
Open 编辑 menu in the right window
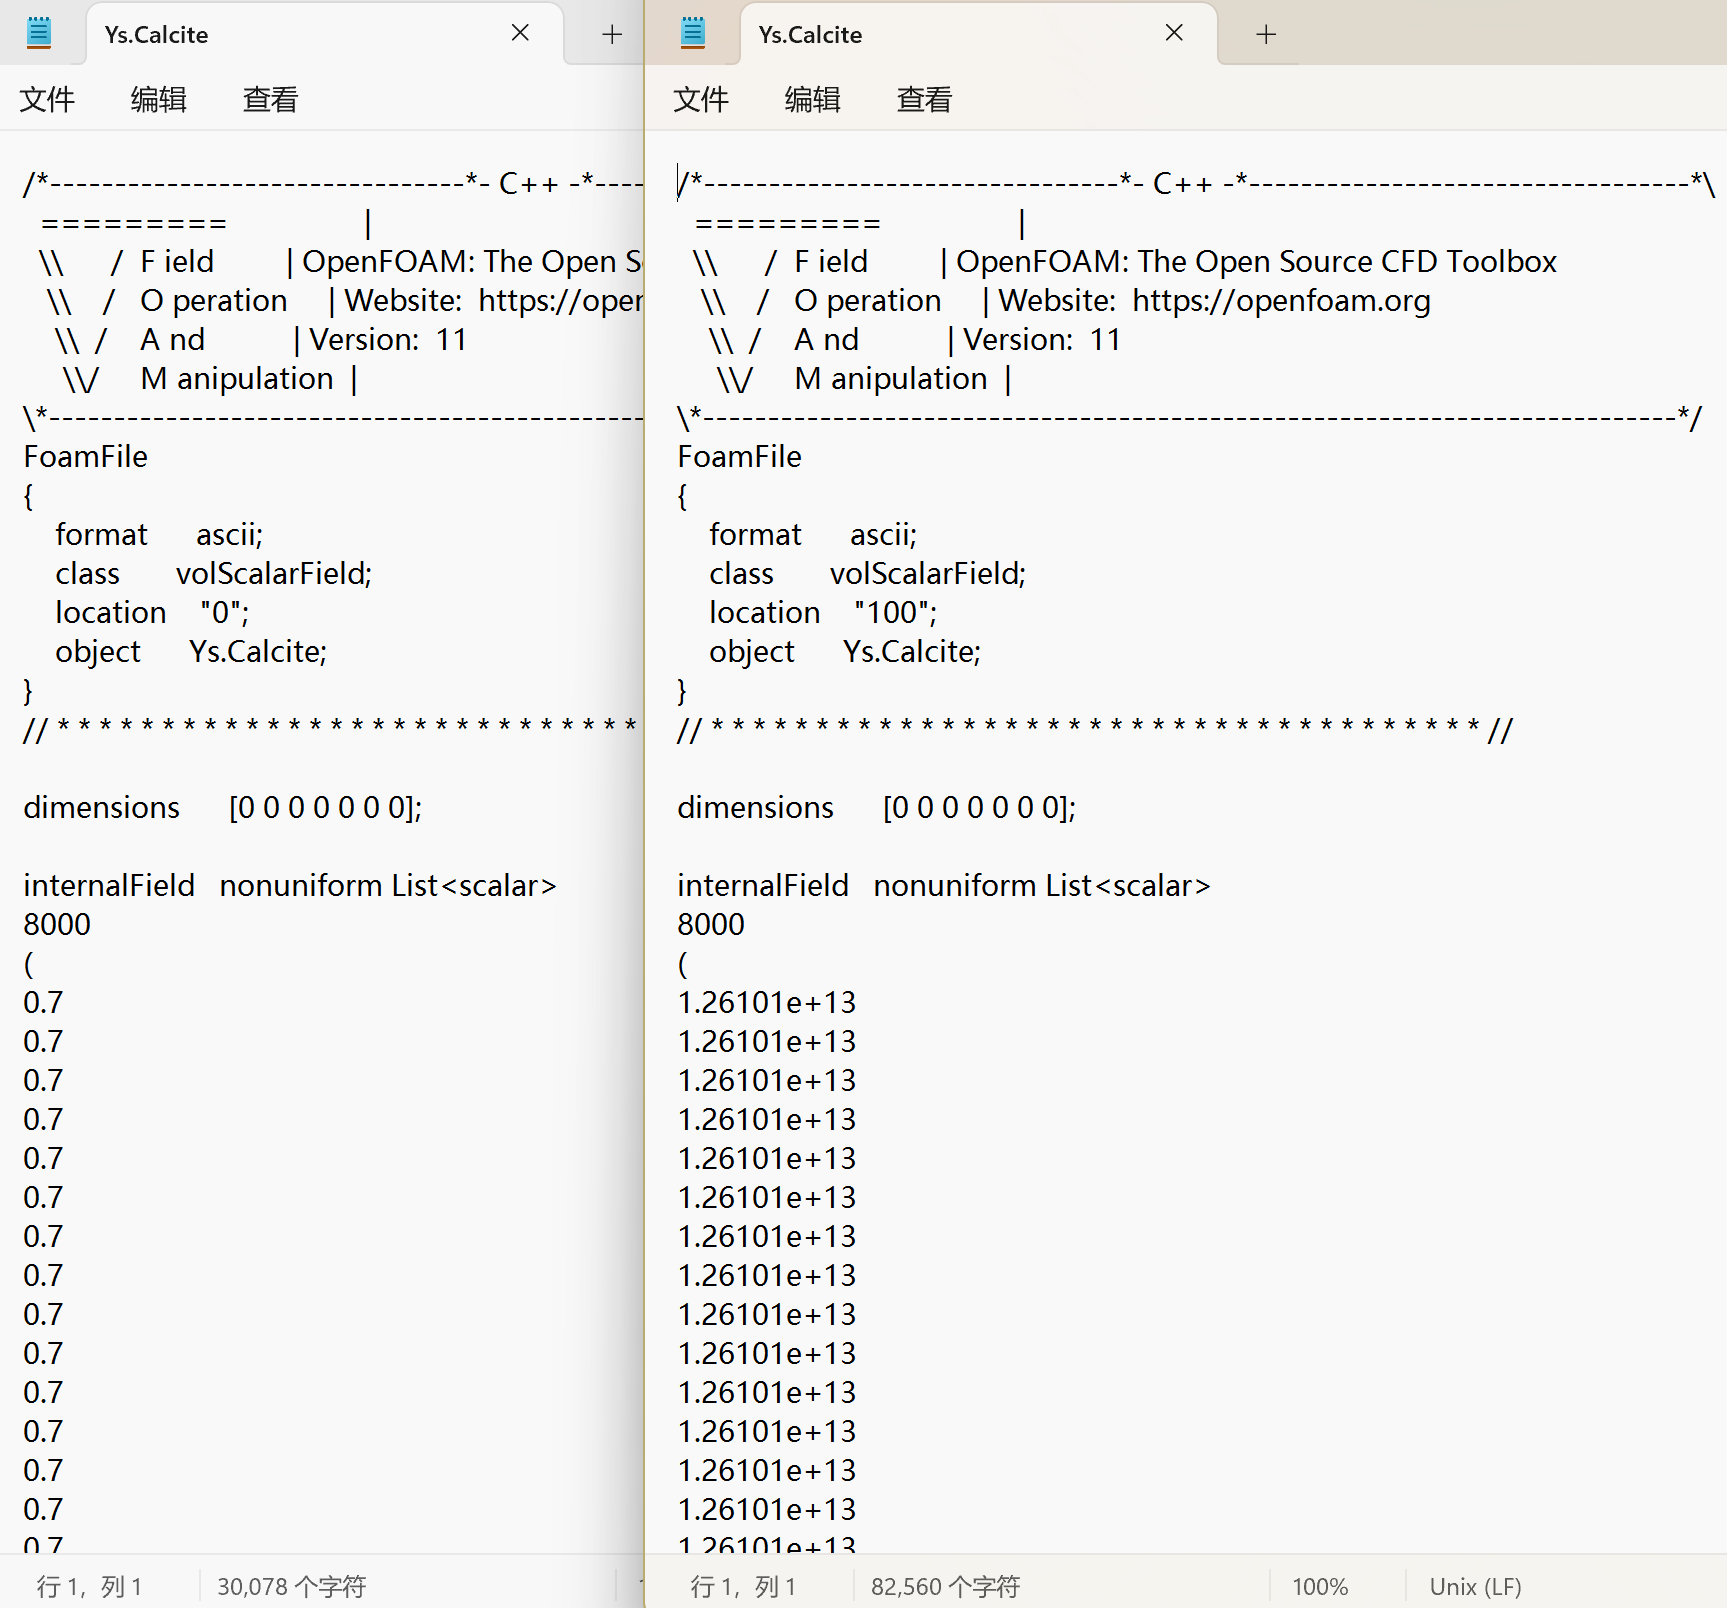coord(812,99)
